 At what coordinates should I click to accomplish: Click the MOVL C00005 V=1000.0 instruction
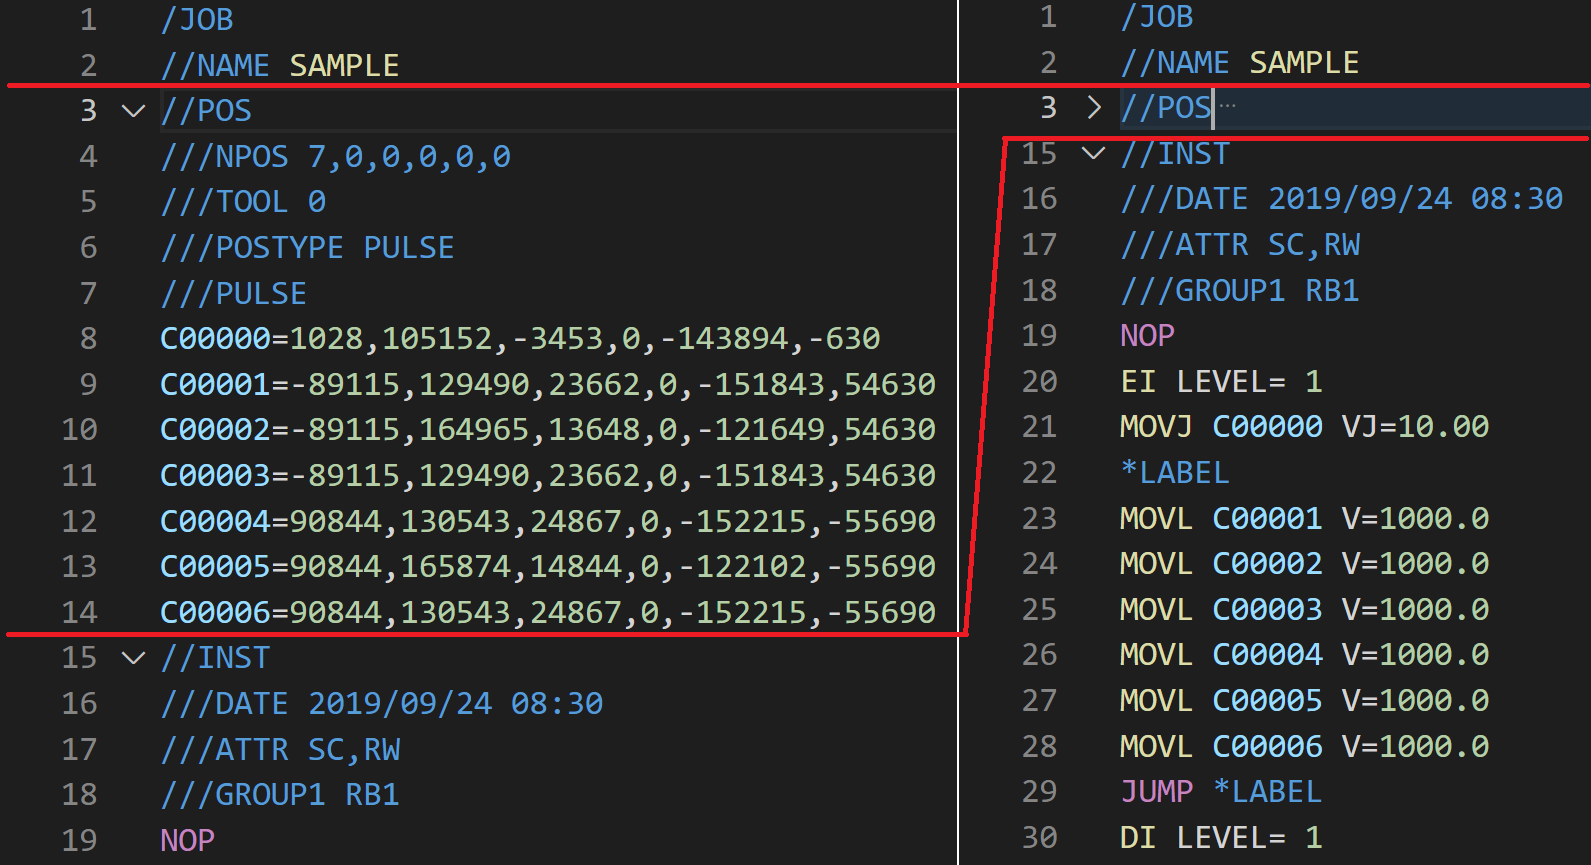[x=1305, y=701]
